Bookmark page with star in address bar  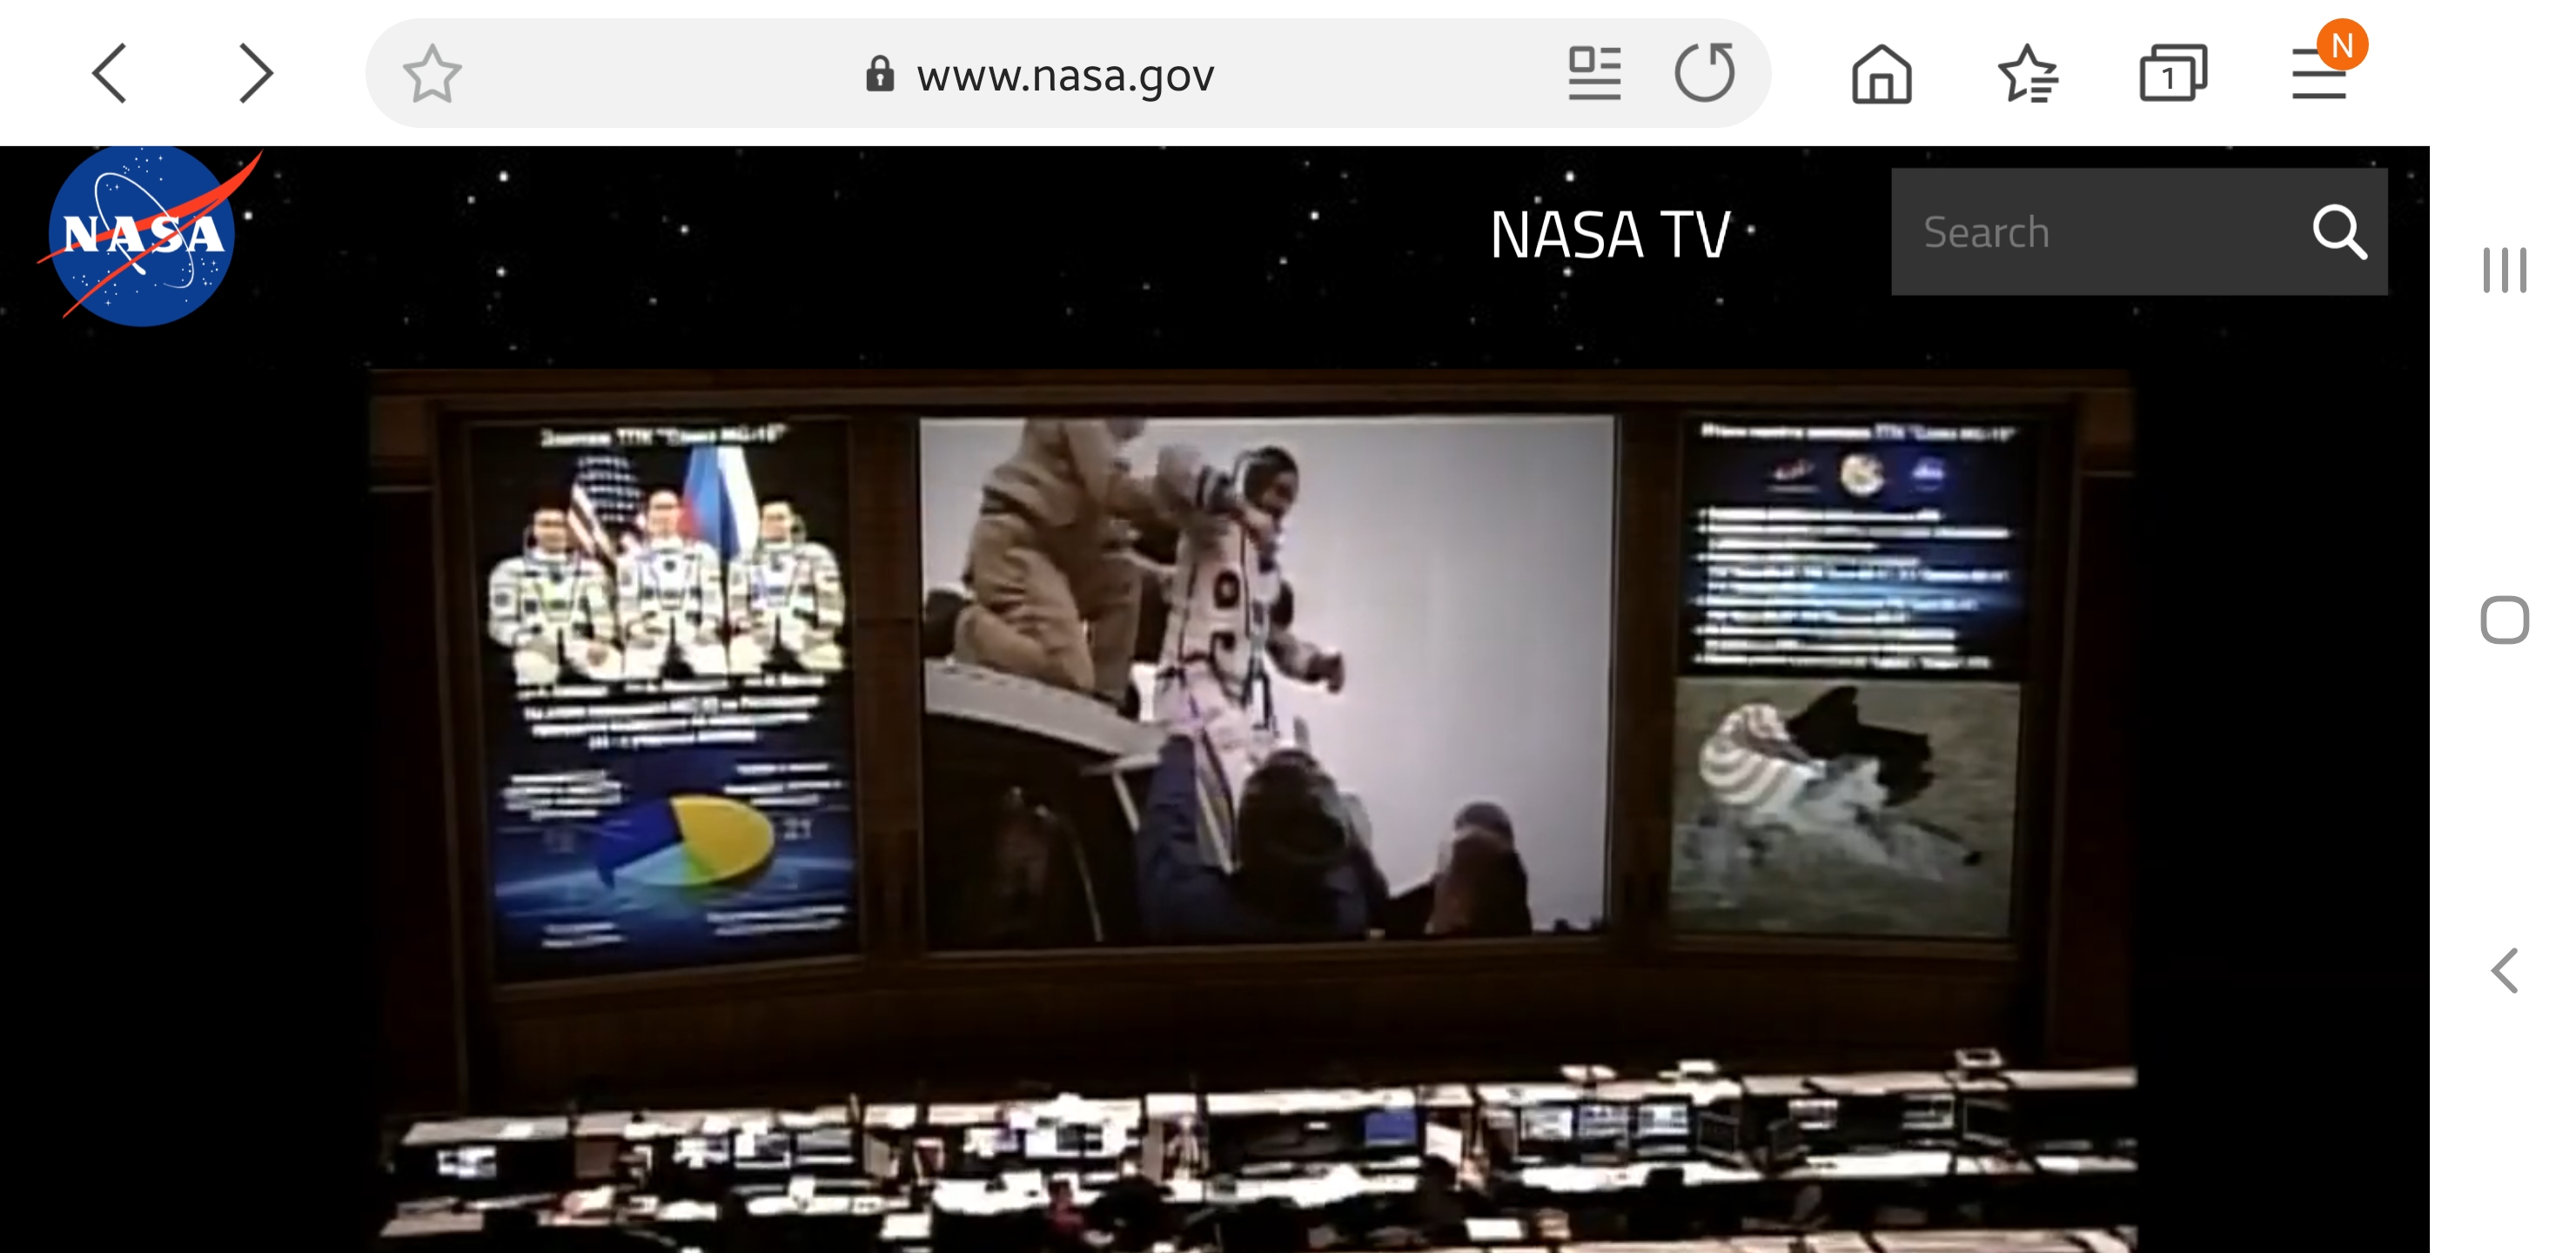pos(432,73)
